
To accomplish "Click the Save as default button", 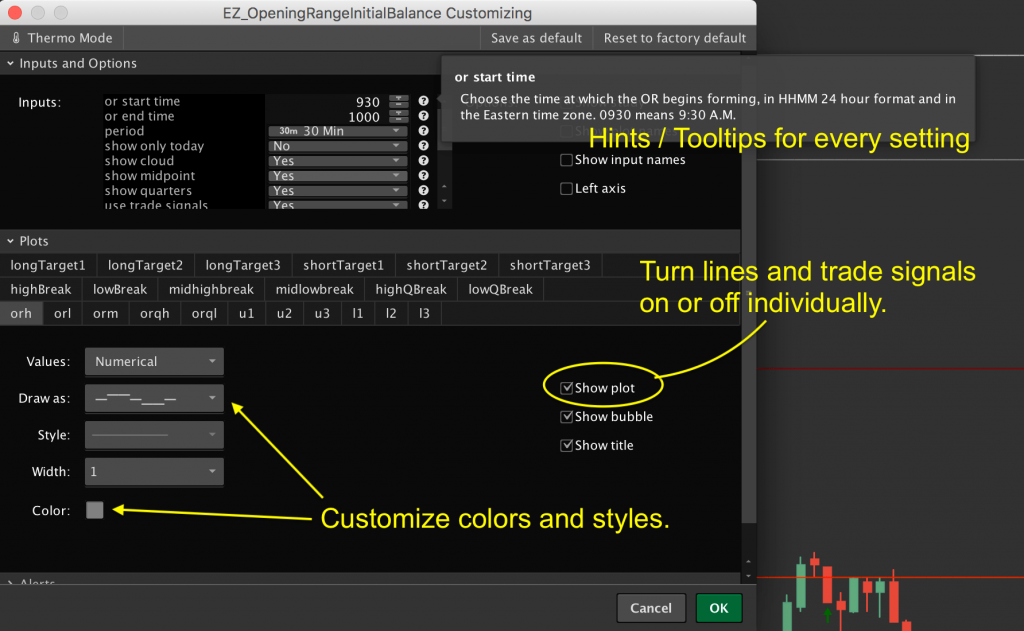I will 536,37.
